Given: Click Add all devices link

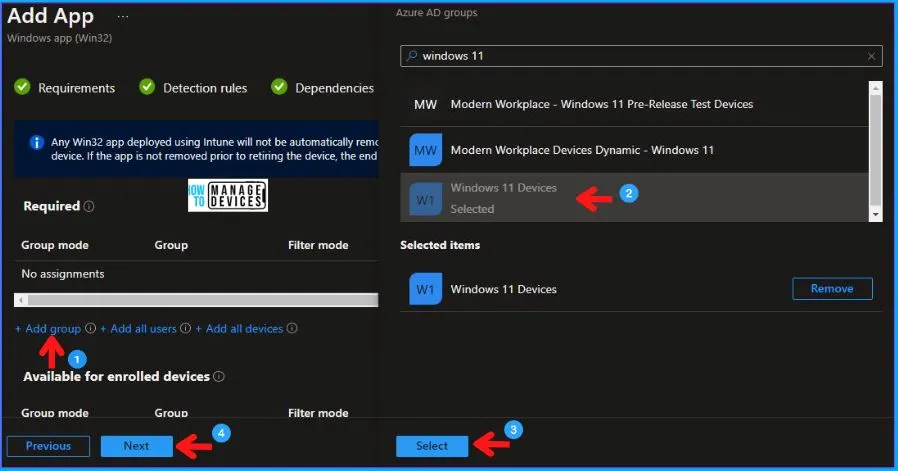Looking at the screenshot, I should pyautogui.click(x=239, y=329).
